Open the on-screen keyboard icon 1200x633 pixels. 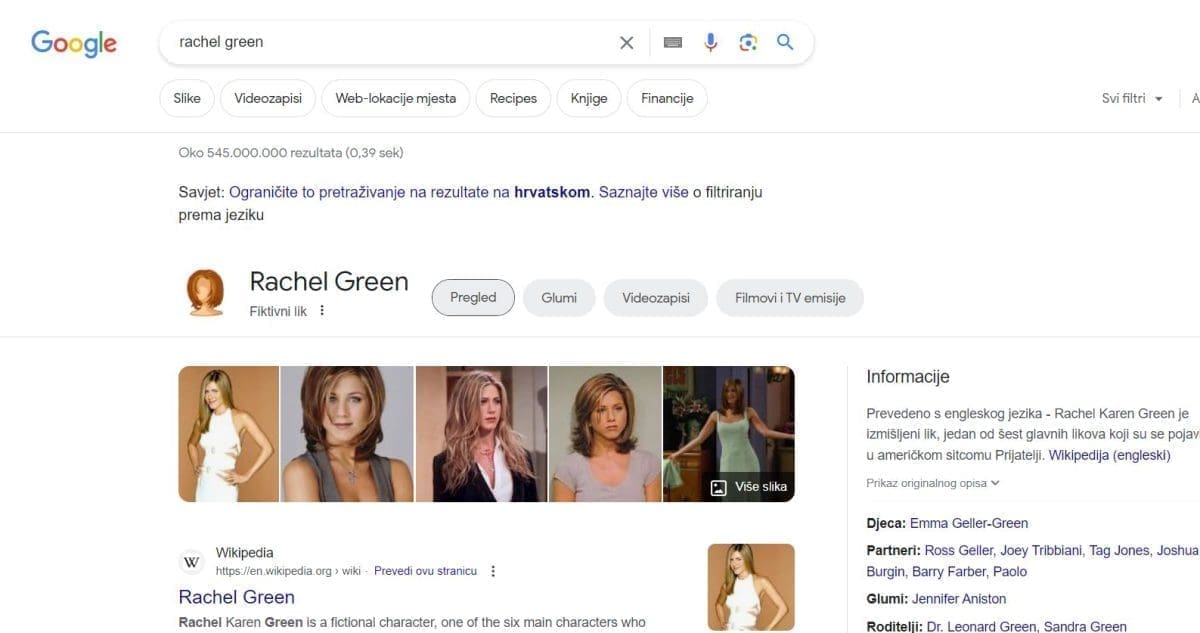[x=672, y=42]
